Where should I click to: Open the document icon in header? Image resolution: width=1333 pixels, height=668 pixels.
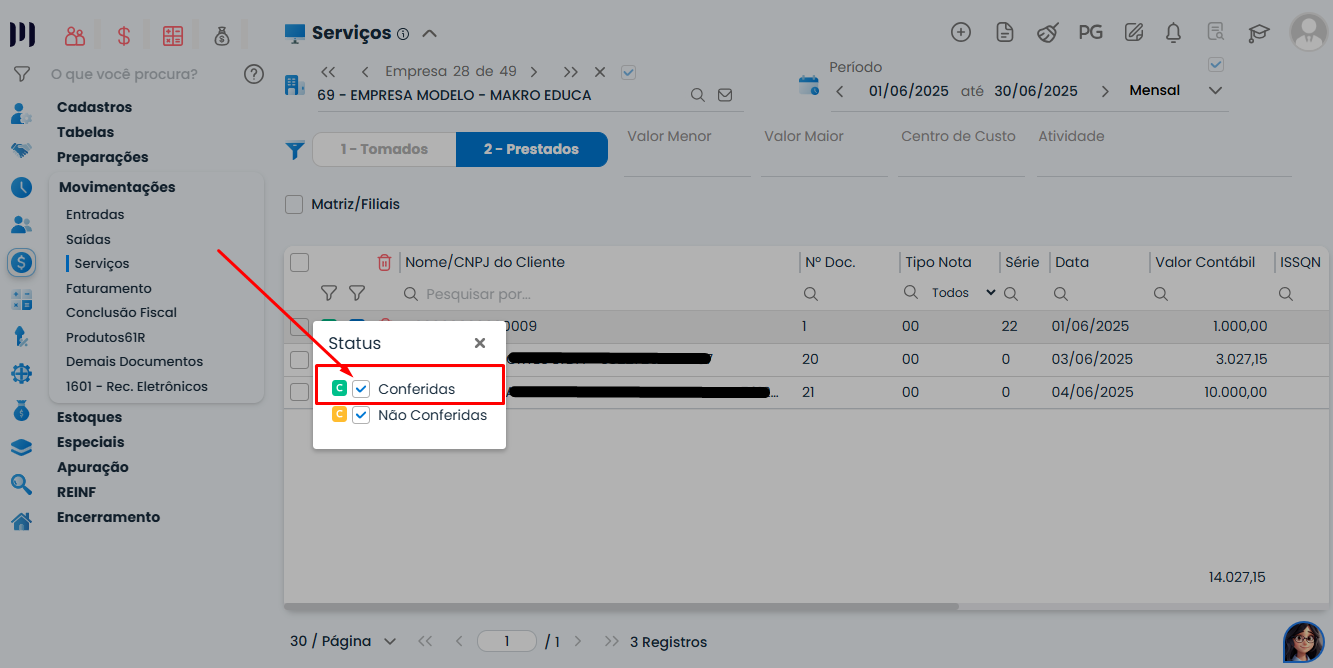1005,32
